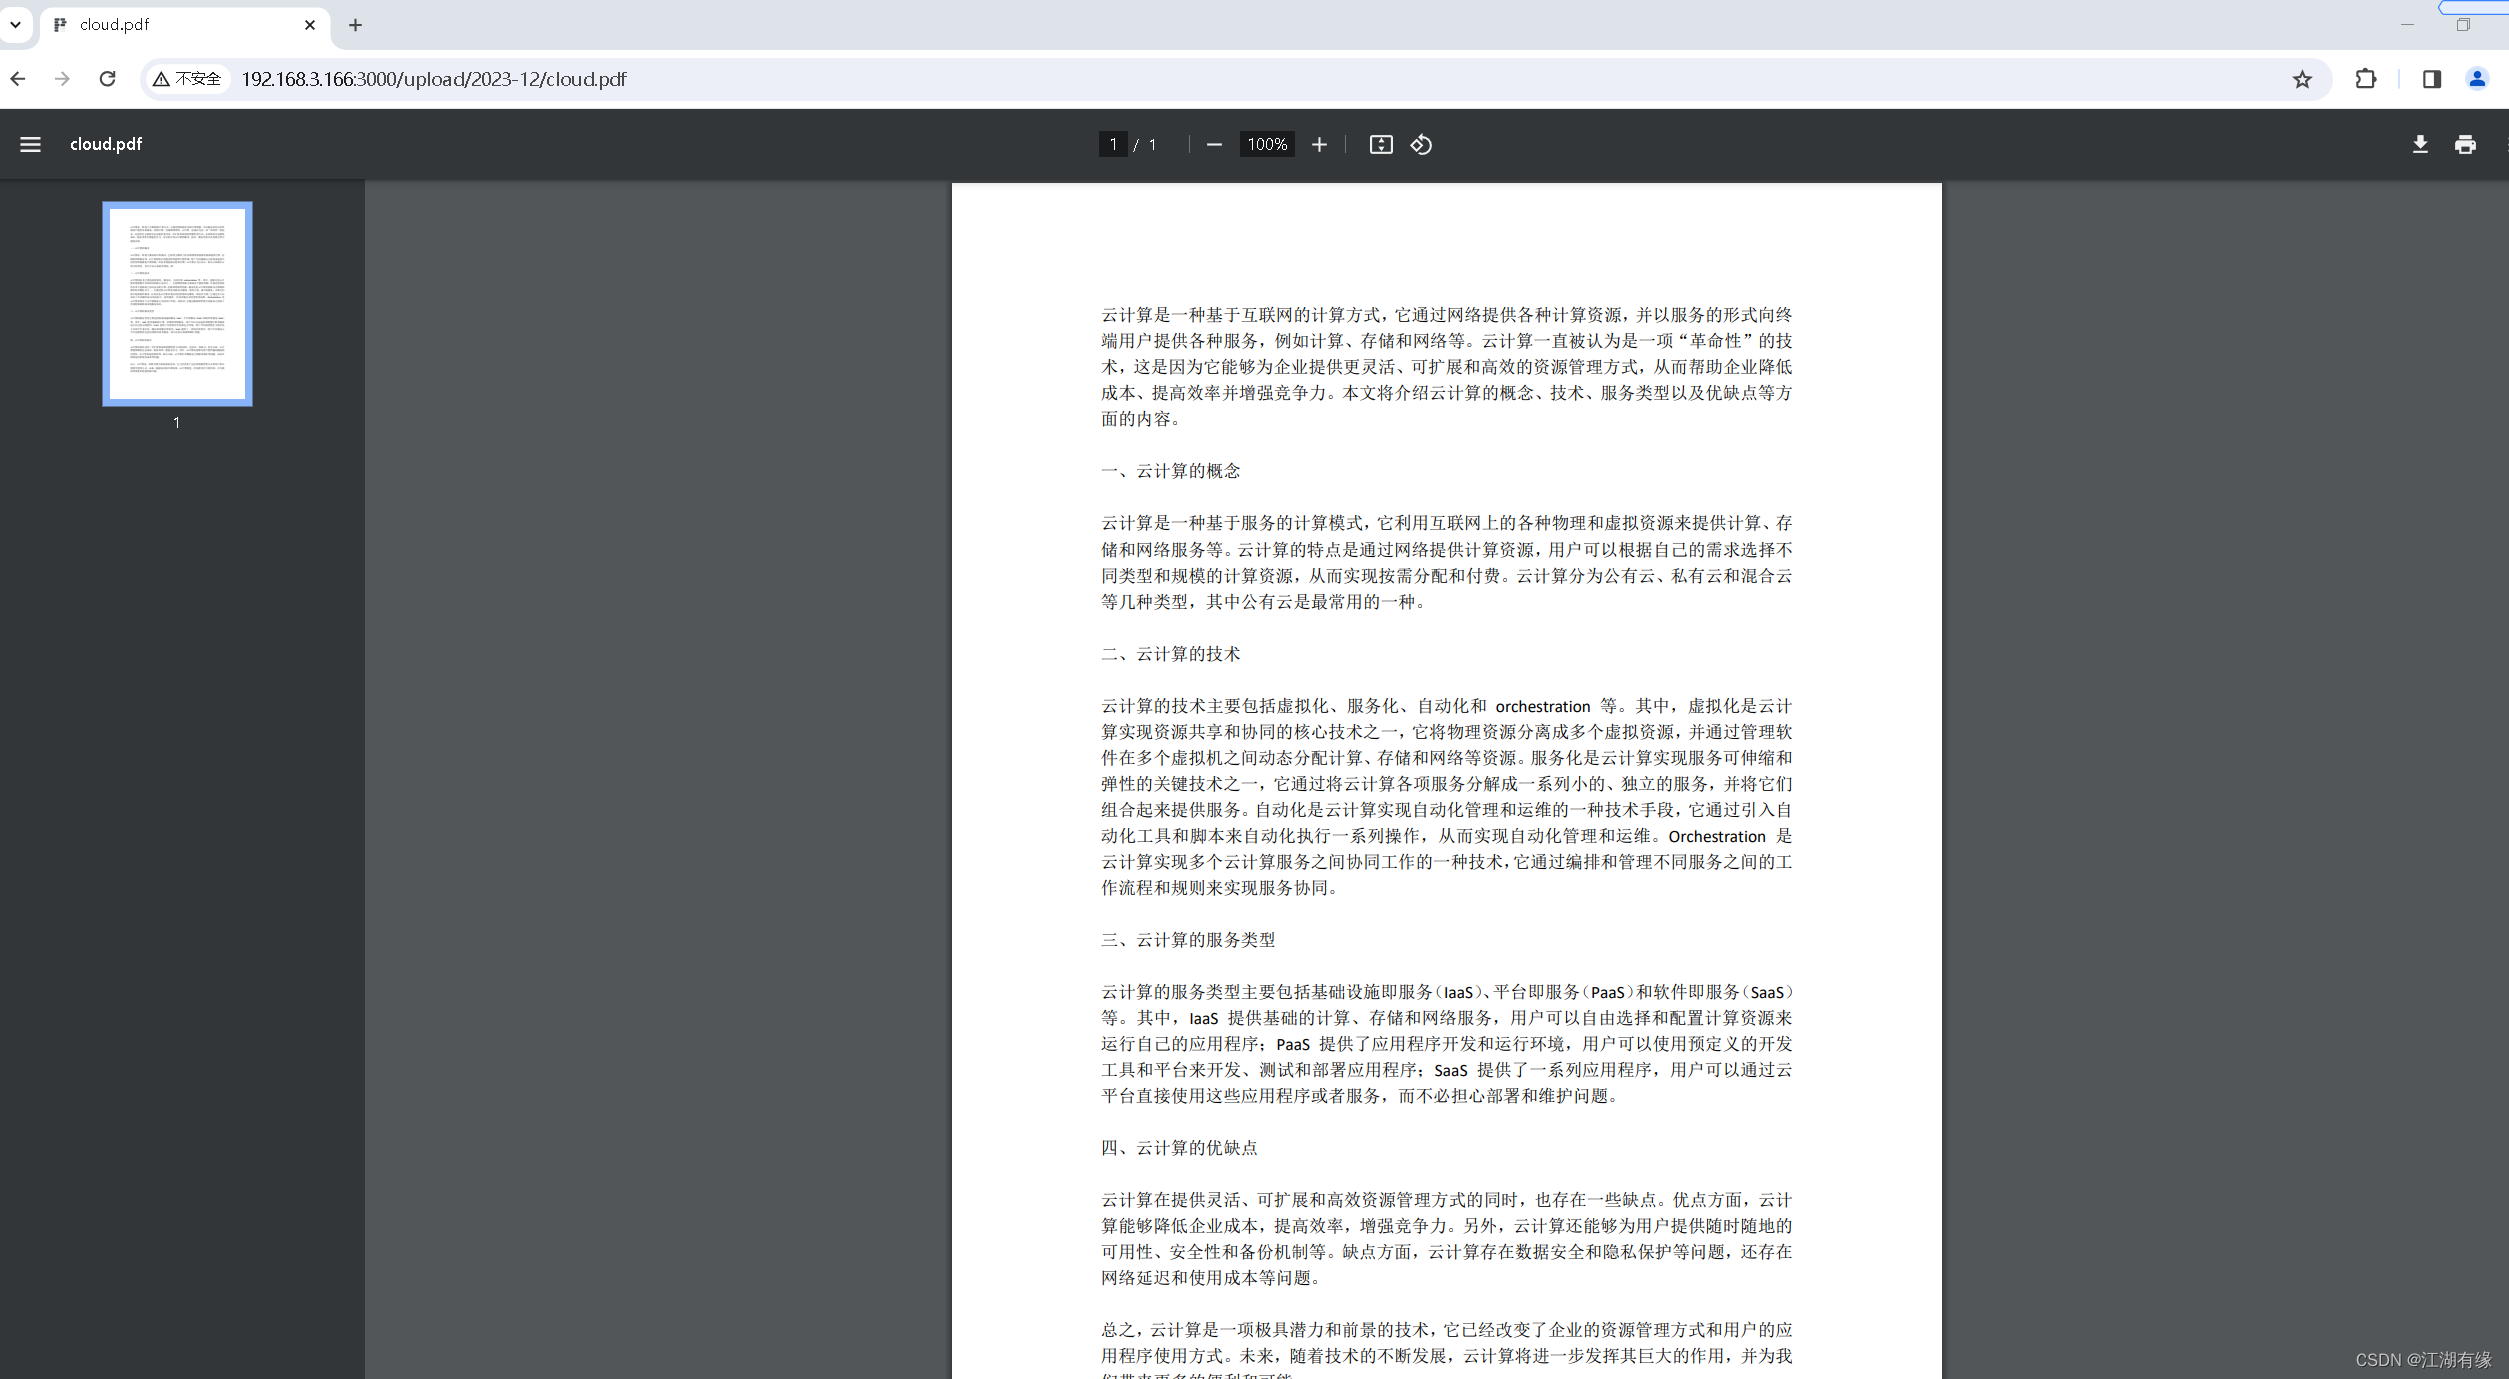
Task: Go back to the previous page
Action: (x=18, y=79)
